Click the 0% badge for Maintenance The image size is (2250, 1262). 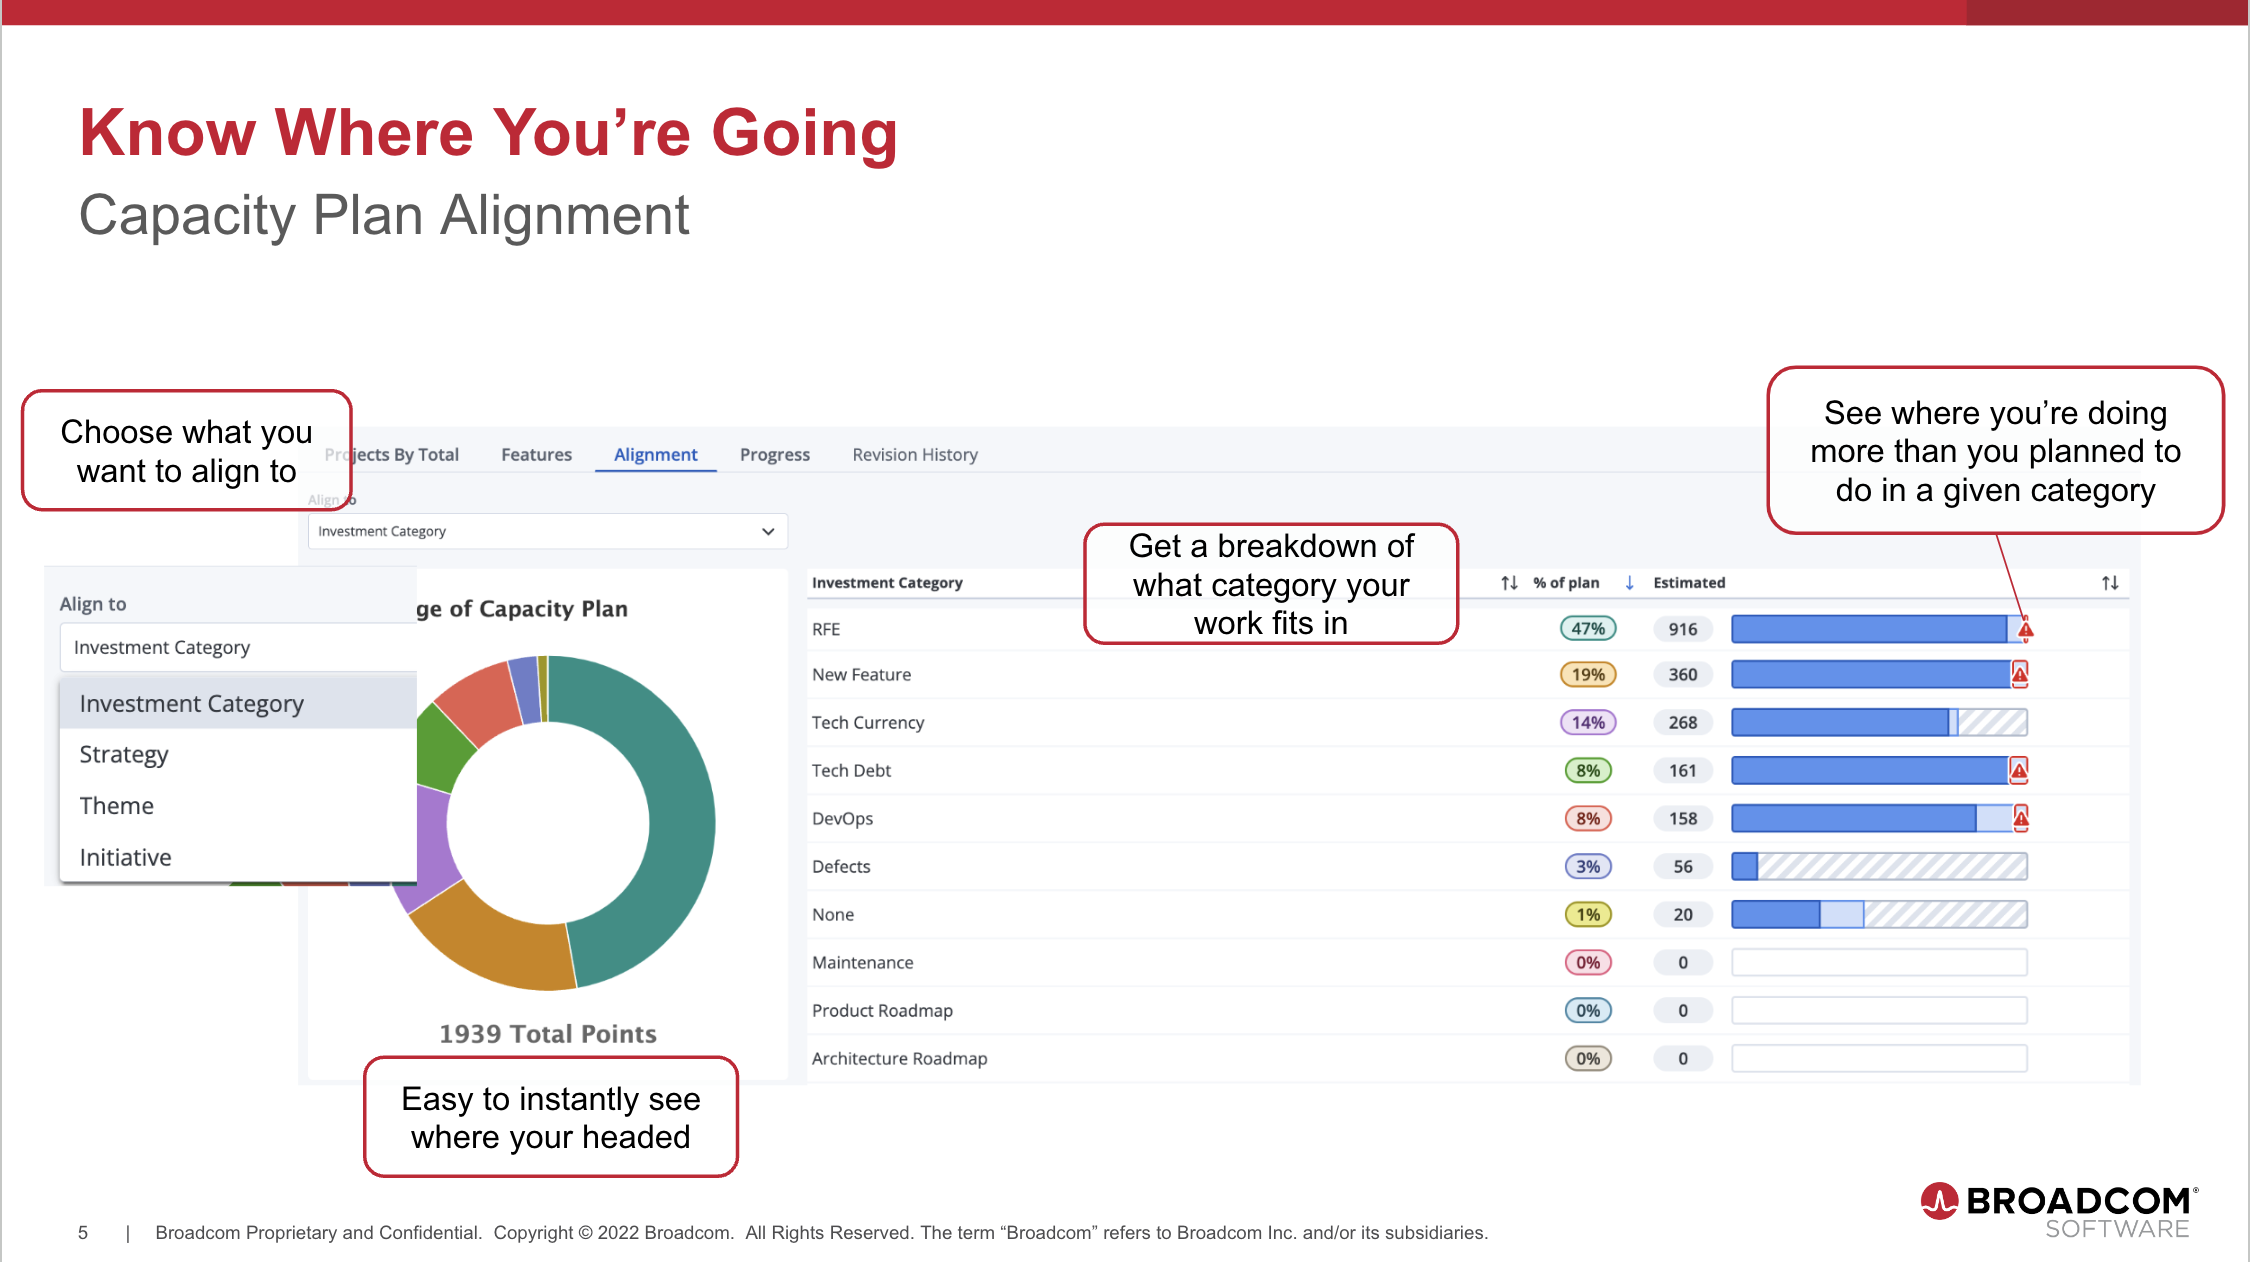pos(1588,962)
